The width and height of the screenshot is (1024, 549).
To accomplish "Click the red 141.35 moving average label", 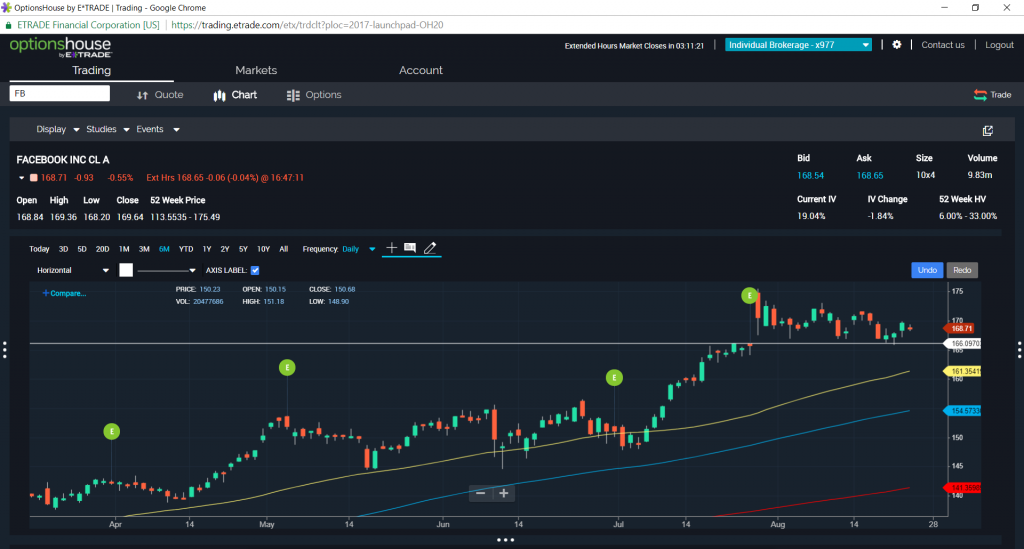I will (963, 488).
